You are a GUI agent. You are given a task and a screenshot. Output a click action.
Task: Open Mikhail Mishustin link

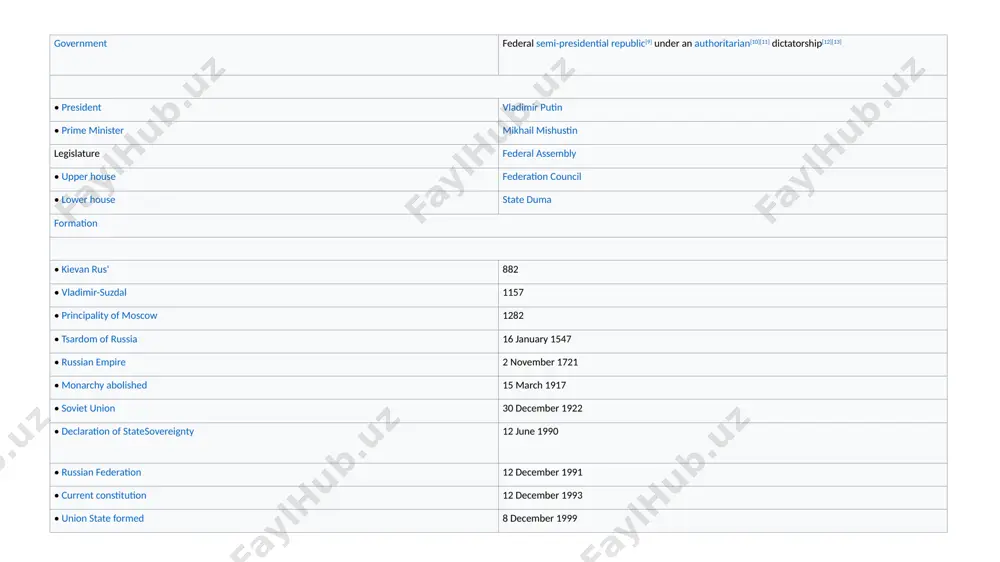540,130
